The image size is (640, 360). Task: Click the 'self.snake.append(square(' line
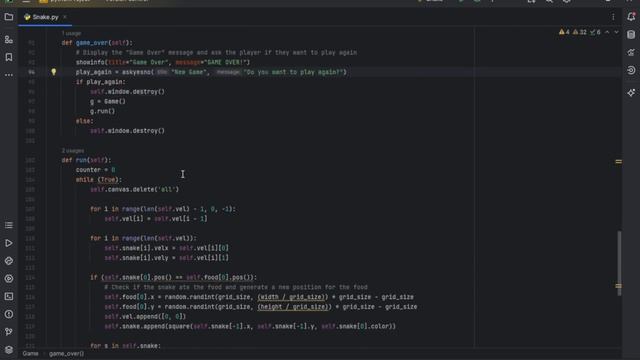pyautogui.click(x=250, y=327)
